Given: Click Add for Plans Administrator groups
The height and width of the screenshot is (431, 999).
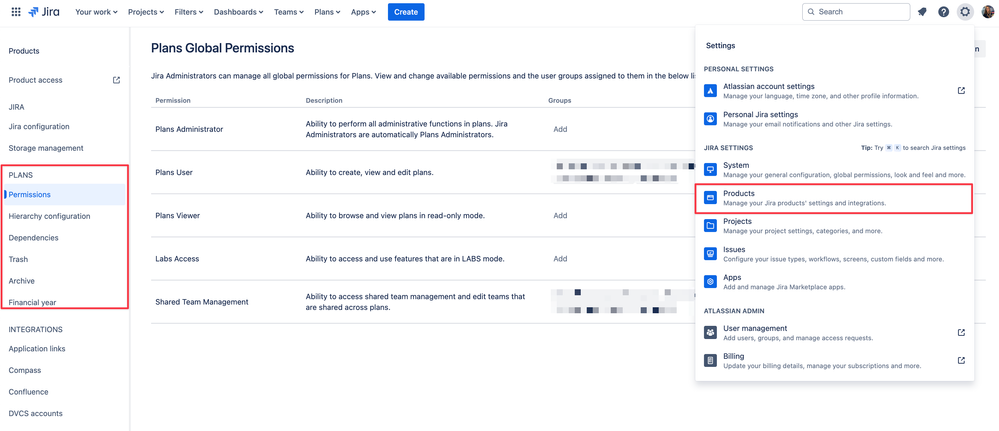Looking at the screenshot, I should tap(560, 129).
